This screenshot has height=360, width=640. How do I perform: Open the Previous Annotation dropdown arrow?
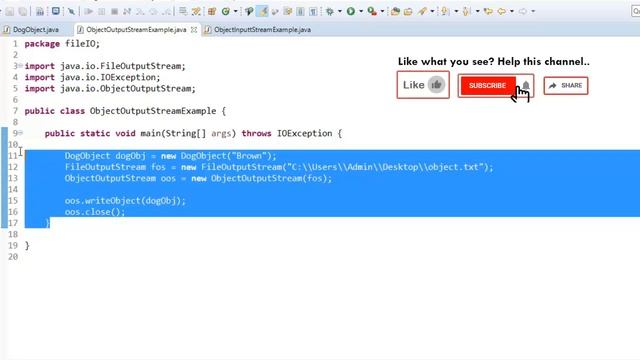pyautogui.click(x=477, y=11)
